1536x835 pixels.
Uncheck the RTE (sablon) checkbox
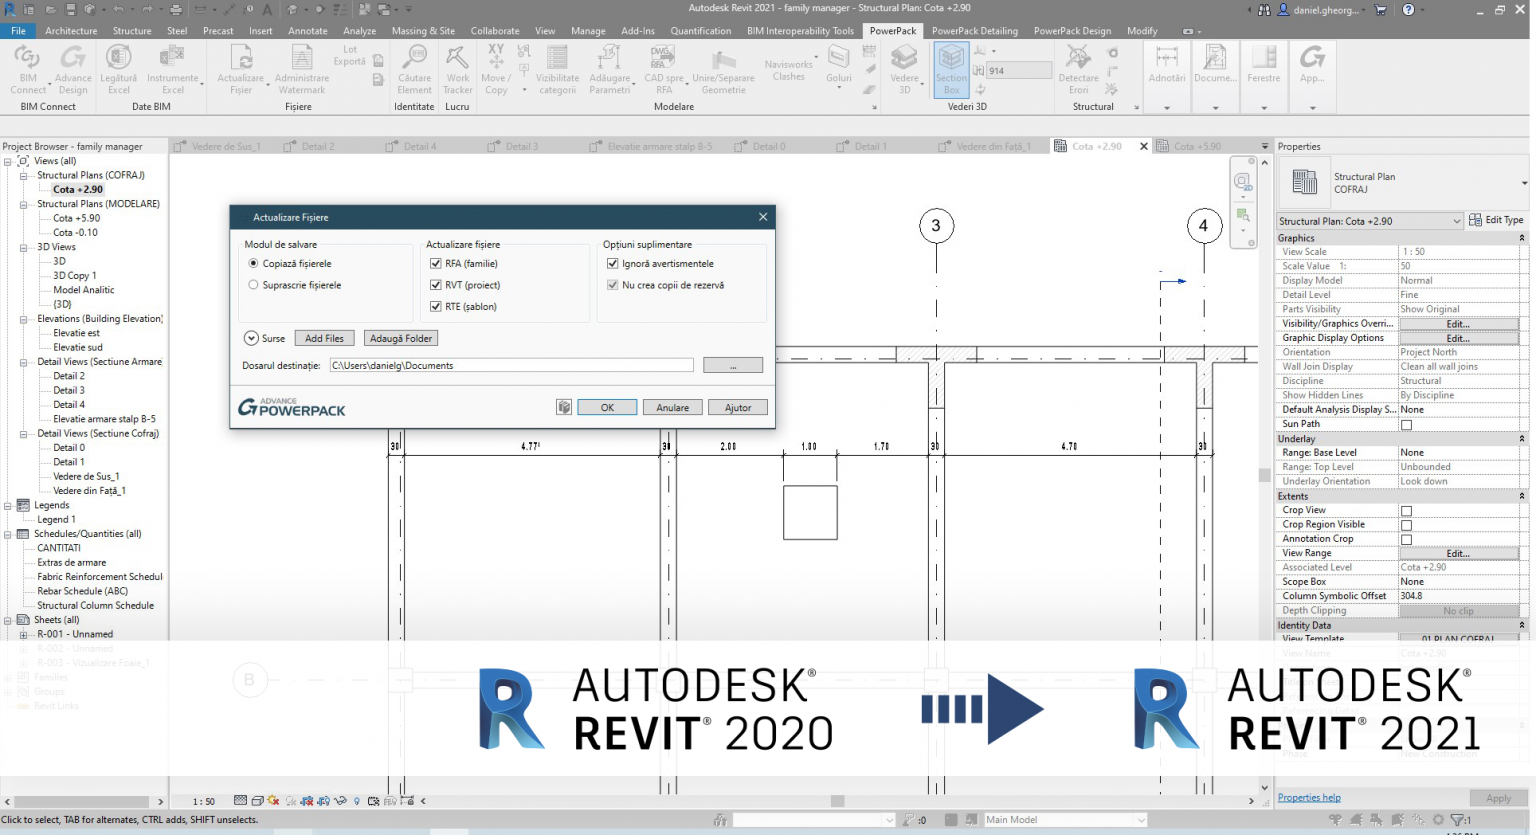[x=437, y=306]
